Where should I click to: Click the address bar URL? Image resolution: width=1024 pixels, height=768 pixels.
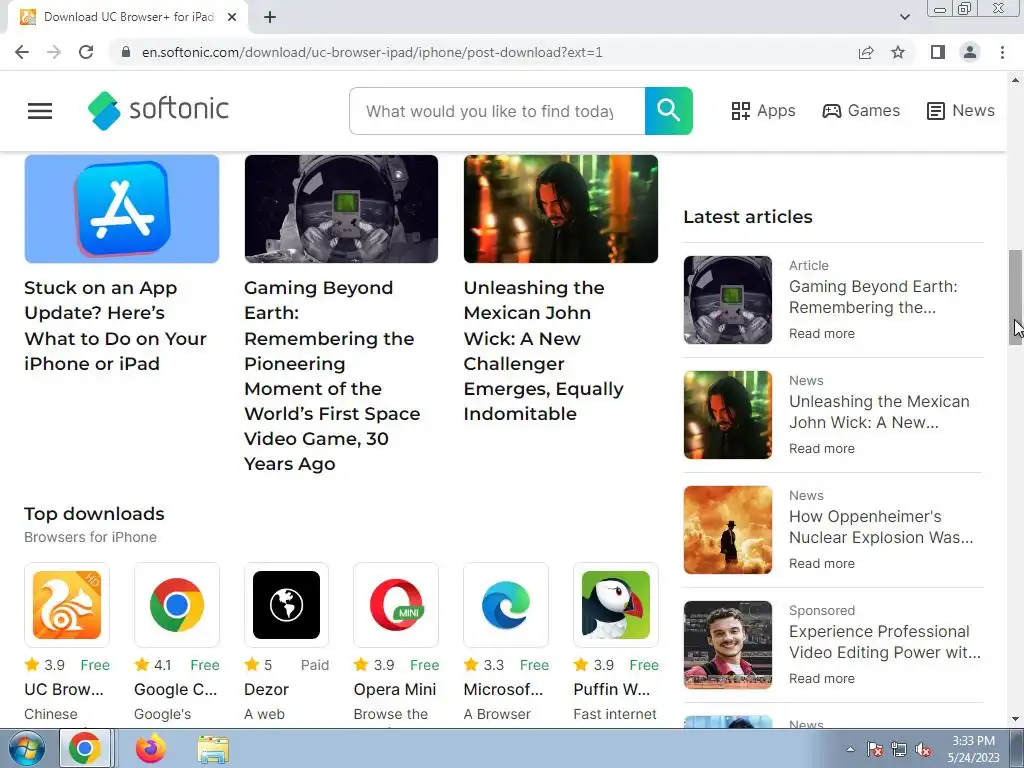coord(372,52)
